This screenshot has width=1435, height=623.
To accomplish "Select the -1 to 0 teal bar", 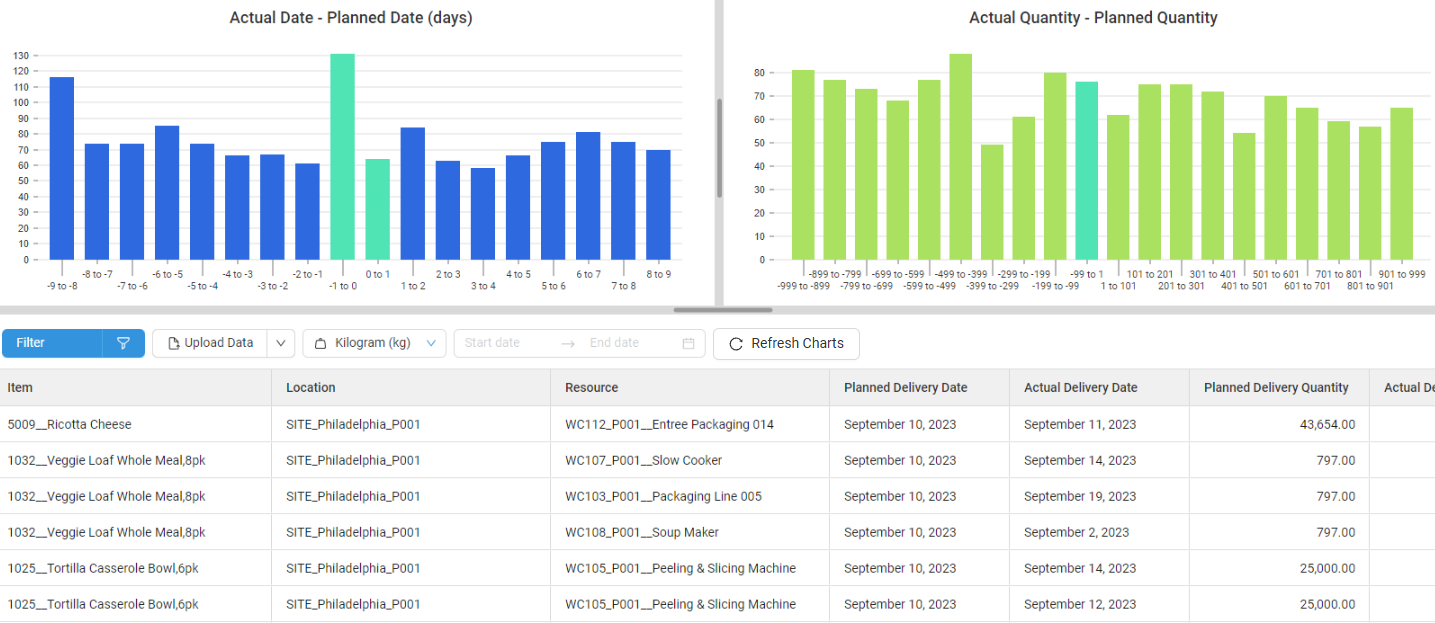I will pyautogui.click(x=343, y=157).
